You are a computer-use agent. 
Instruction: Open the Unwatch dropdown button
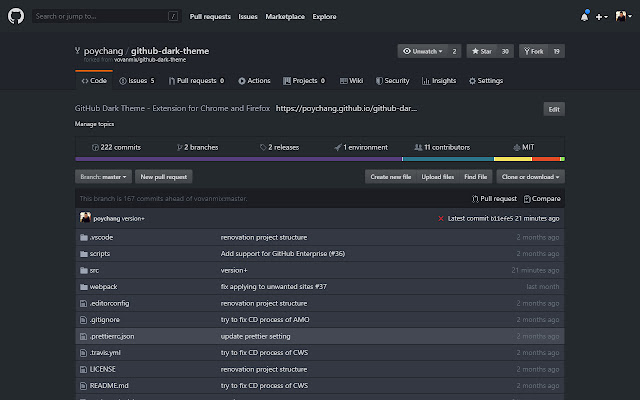[x=422, y=51]
